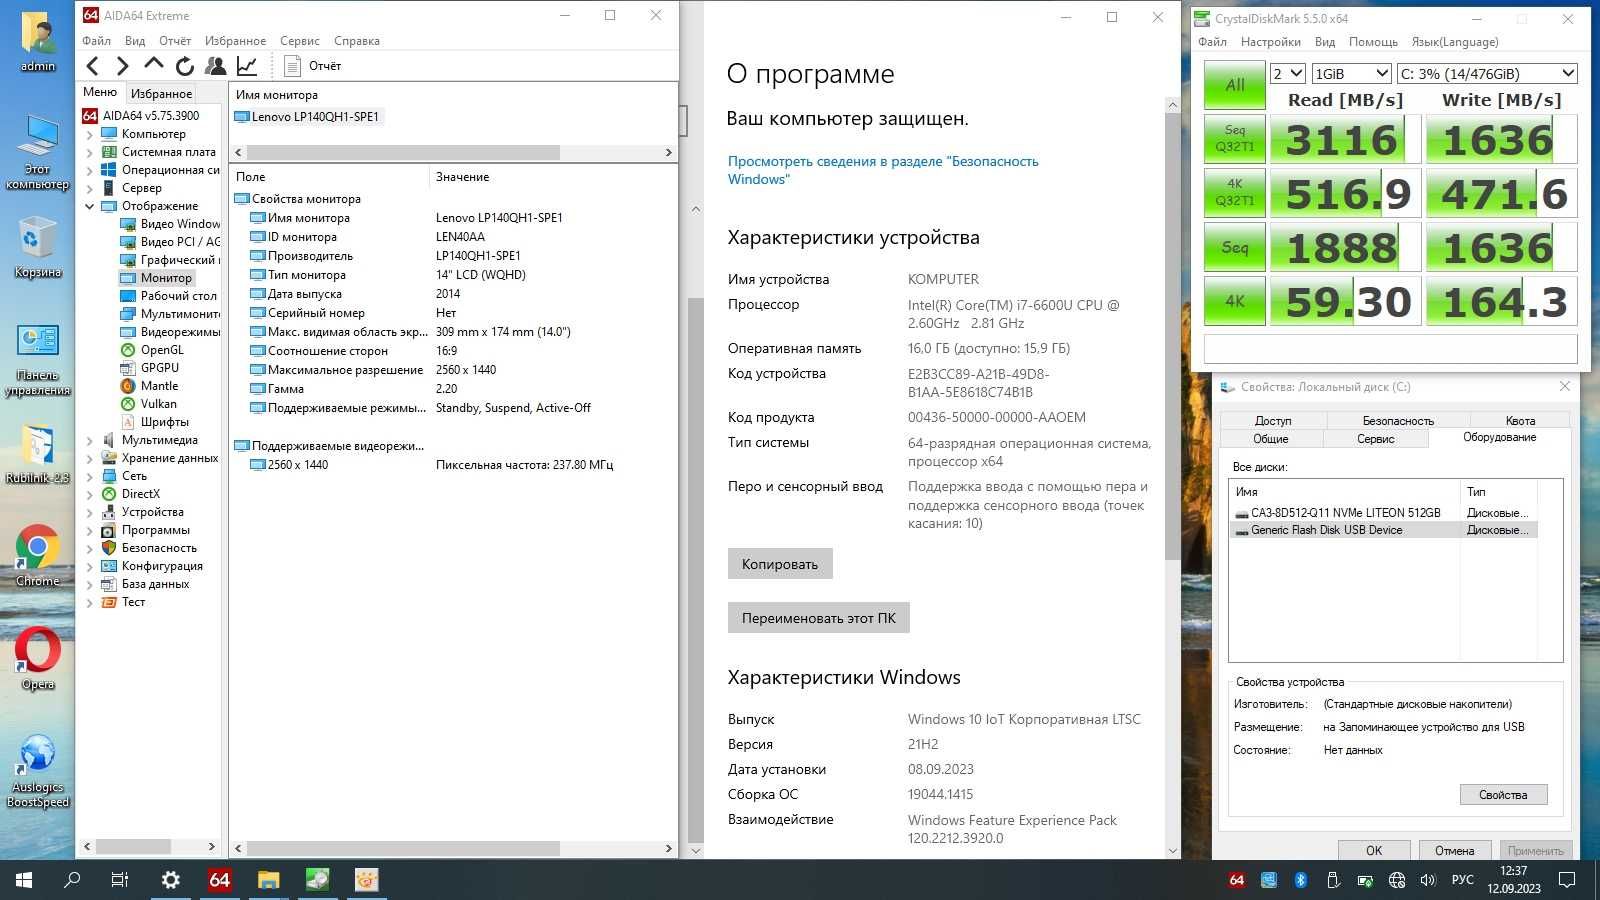Click About page vertical scrollbar
Image resolution: width=1600 pixels, height=900 pixels.
pos(1173,336)
